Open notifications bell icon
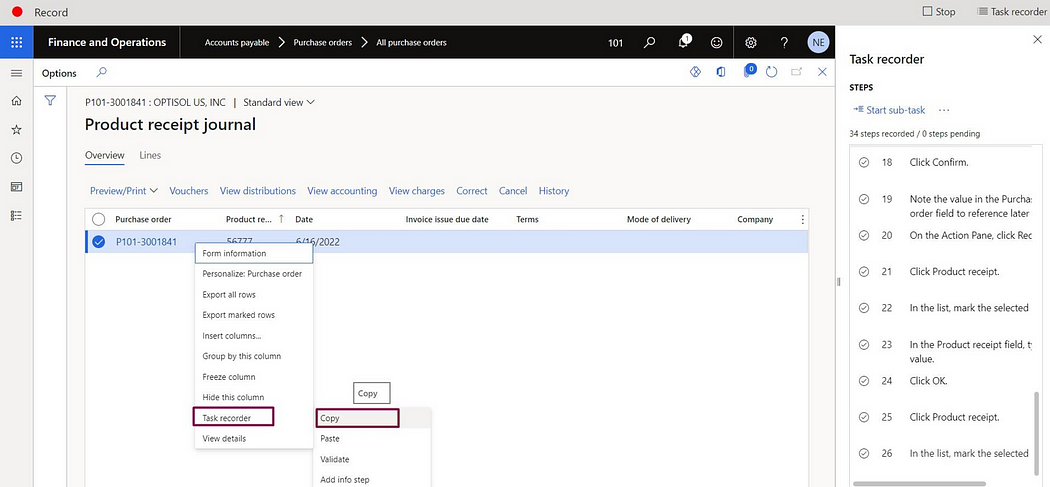The image size is (1050, 487). [x=684, y=42]
